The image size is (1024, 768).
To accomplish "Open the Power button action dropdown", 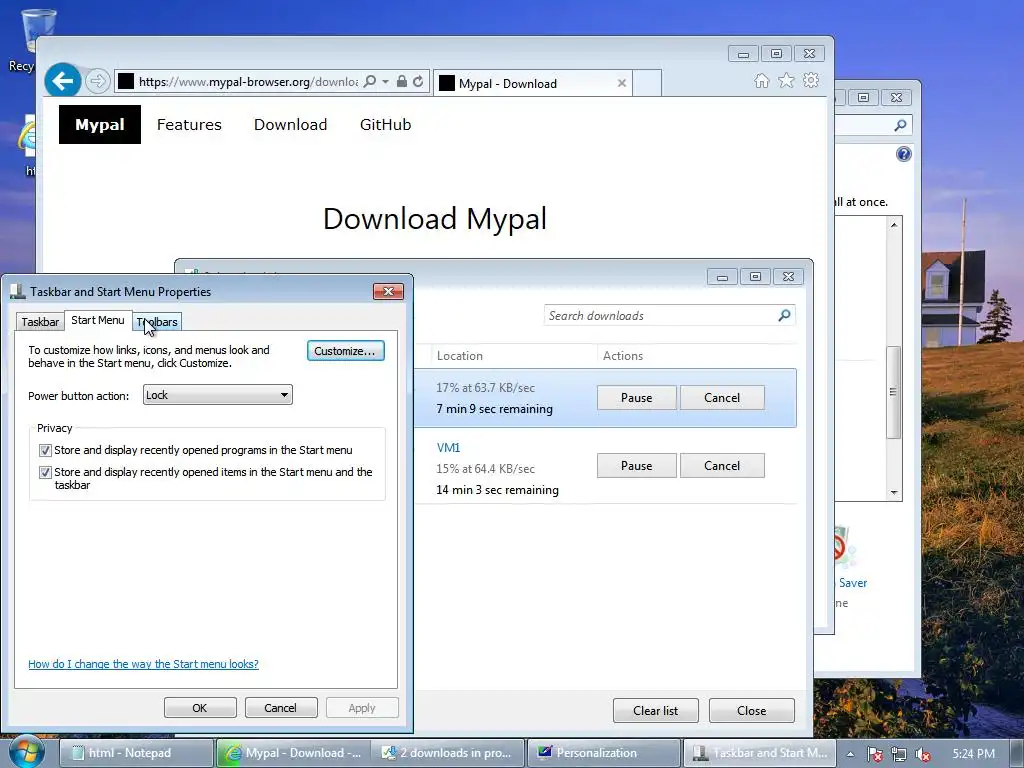I will pos(217,395).
